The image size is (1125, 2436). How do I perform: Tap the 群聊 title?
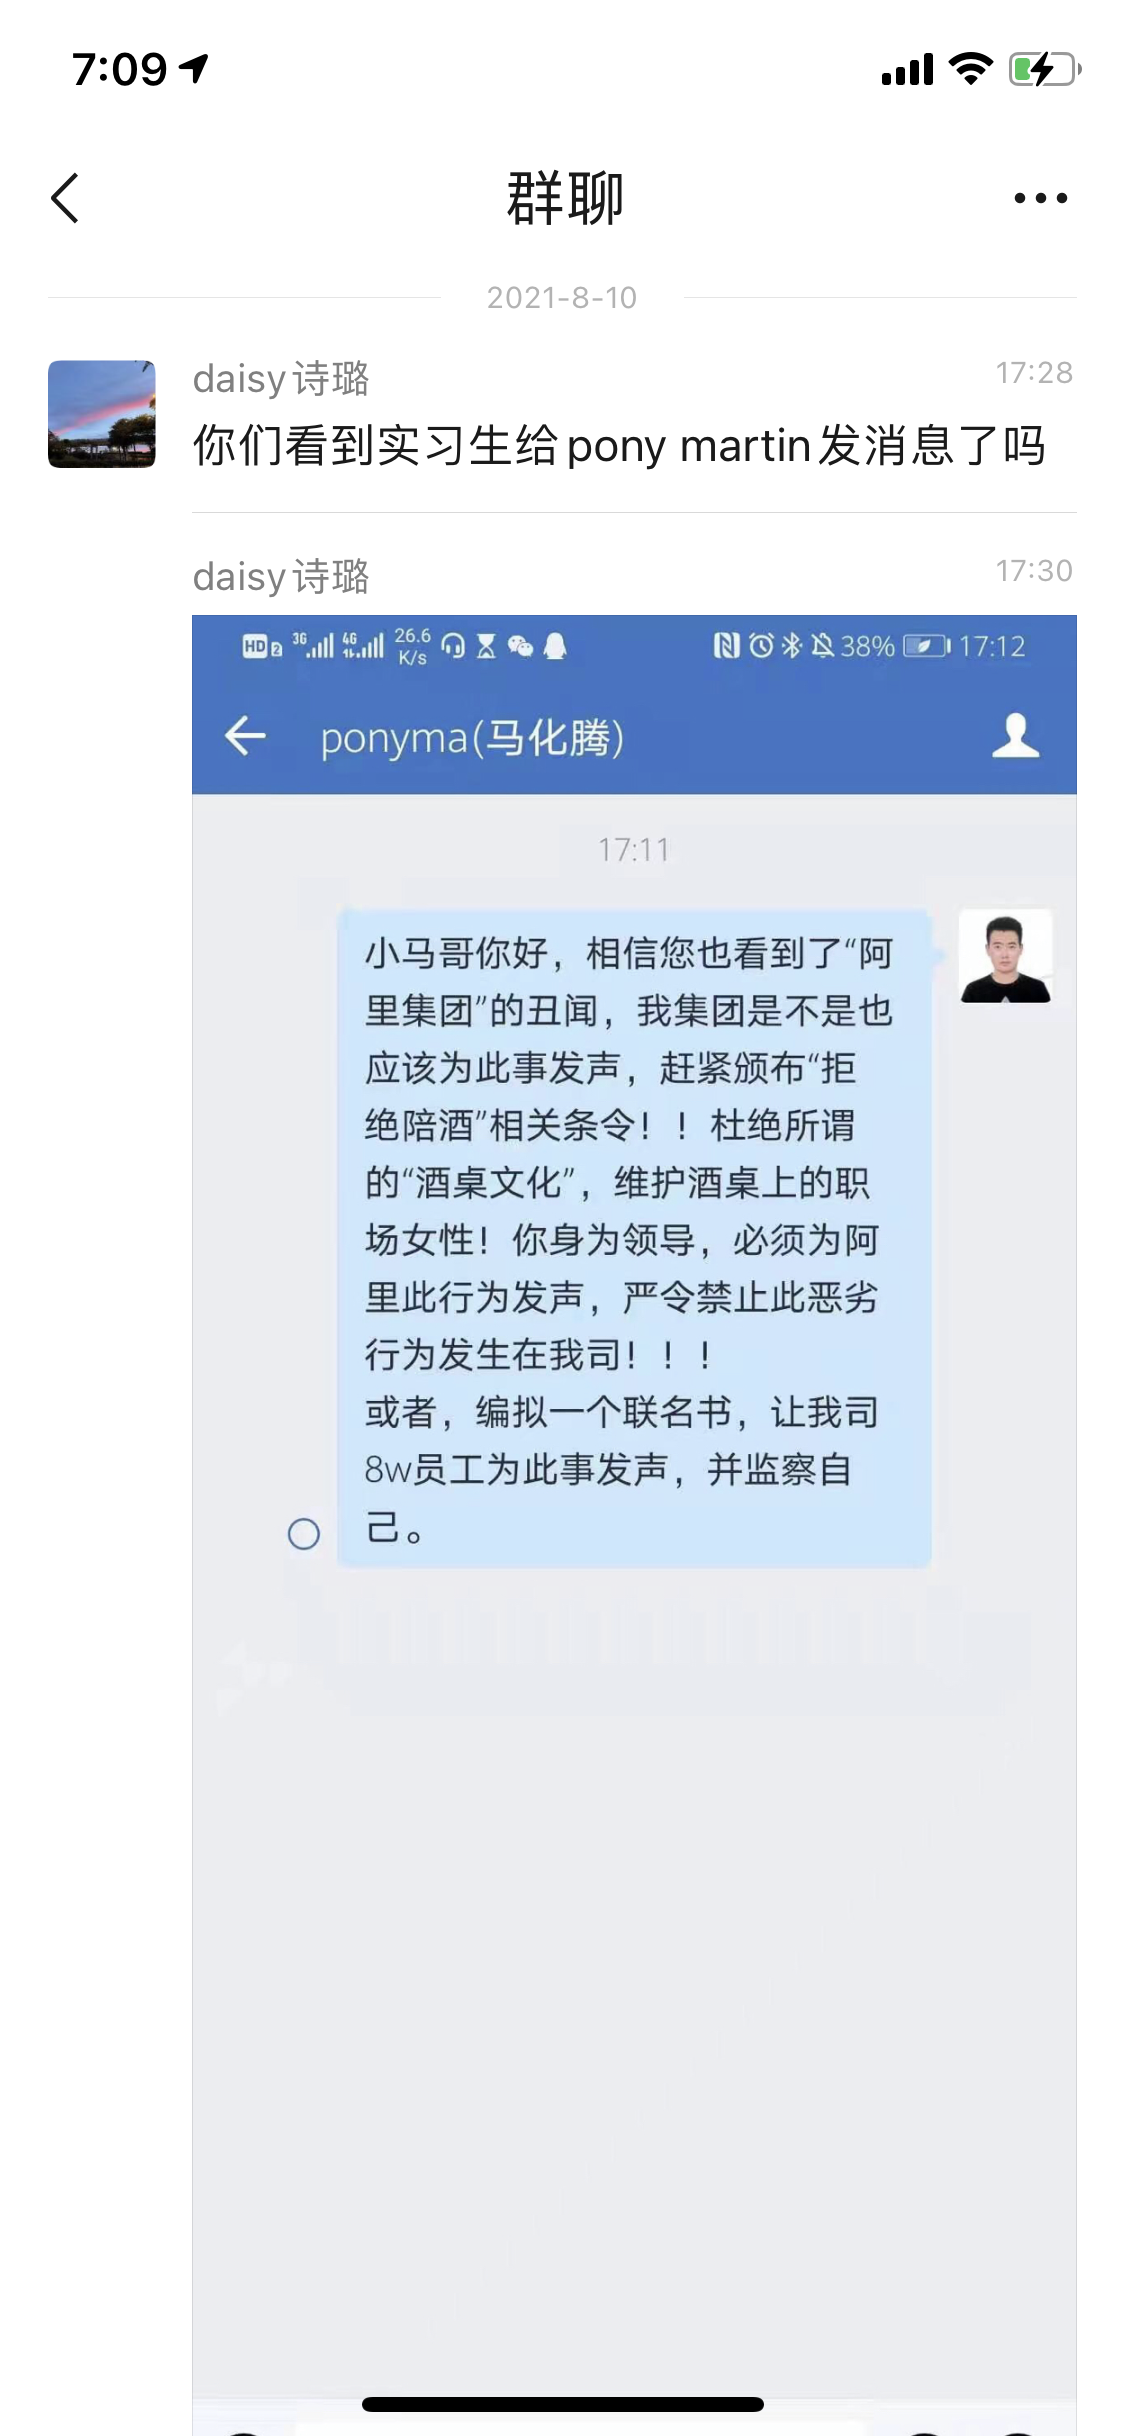[565, 198]
